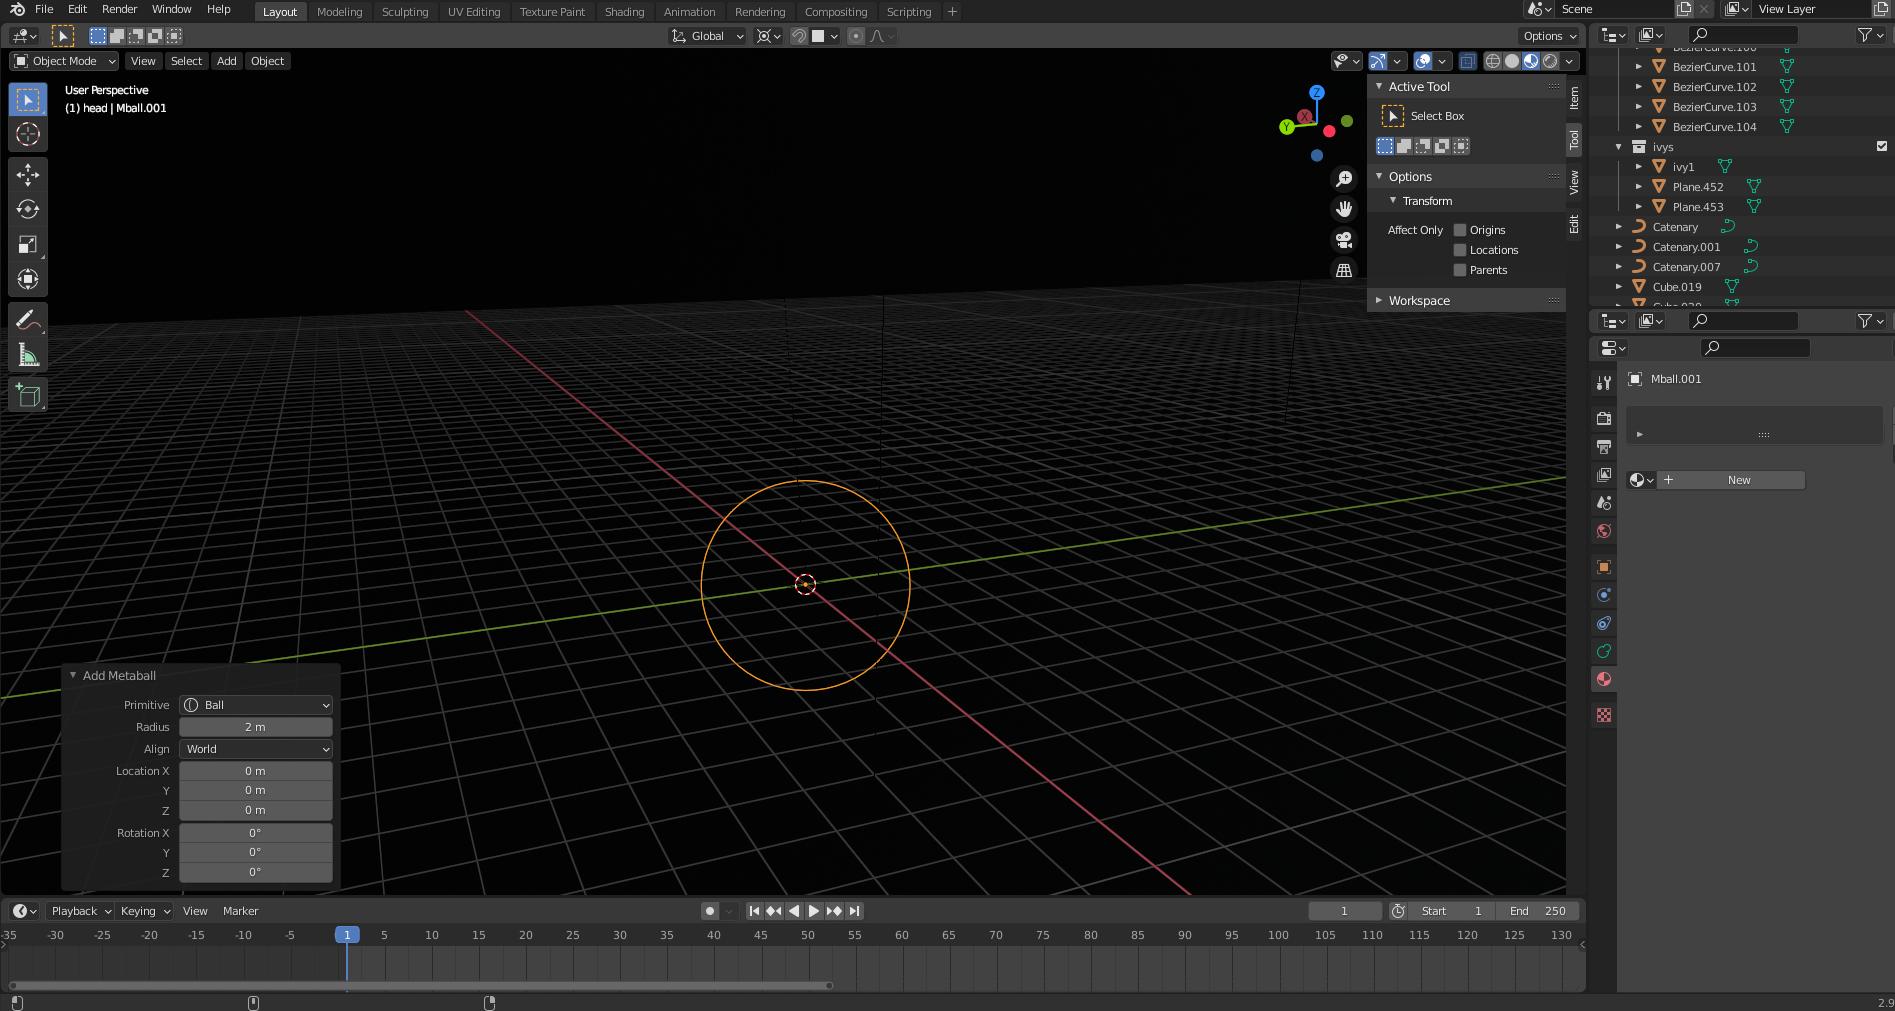
Task: Activate Select Box tool in left toolbar
Action: click(28, 99)
